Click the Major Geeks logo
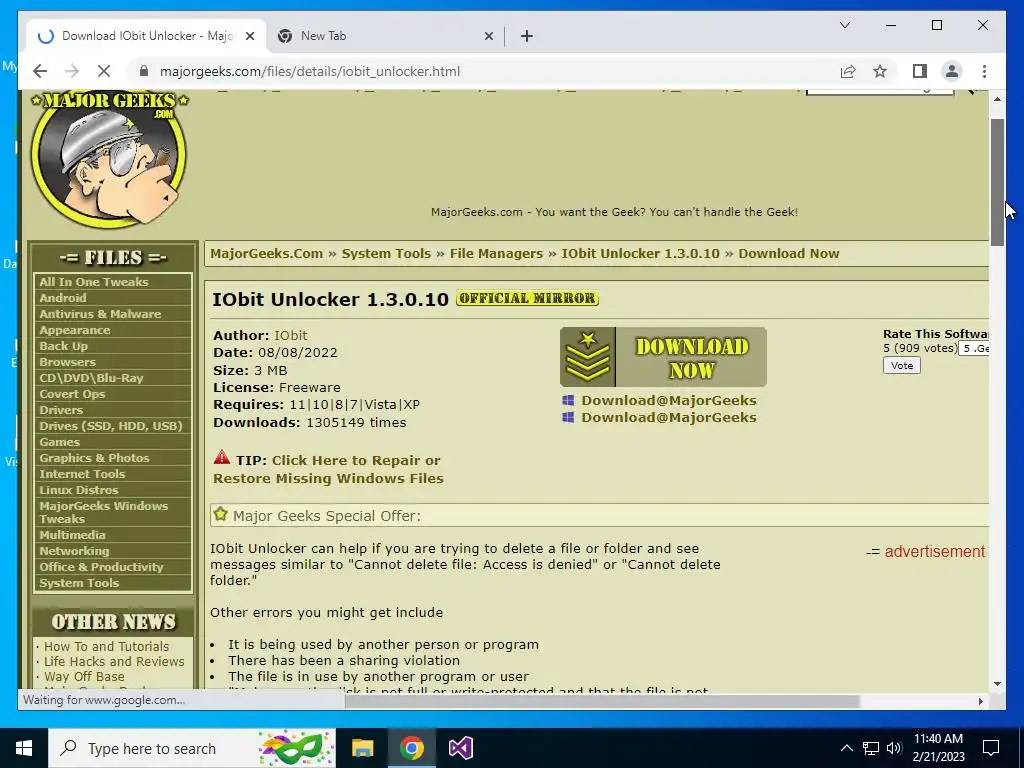 tap(108, 158)
